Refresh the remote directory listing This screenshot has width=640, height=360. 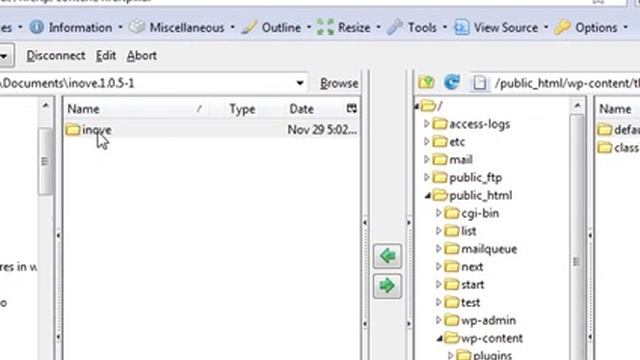point(452,82)
